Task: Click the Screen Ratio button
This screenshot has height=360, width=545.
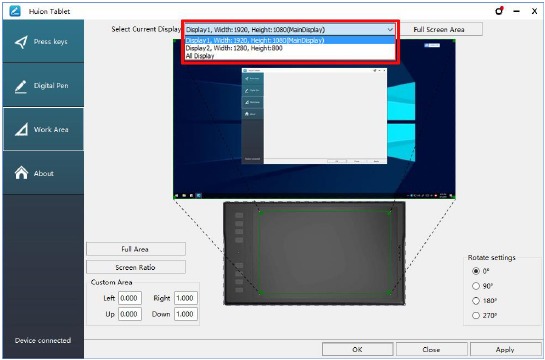Action: pos(136,267)
